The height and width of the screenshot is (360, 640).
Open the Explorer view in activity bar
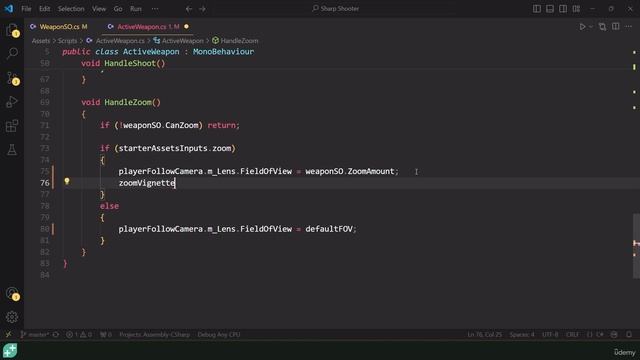[x=12, y=29]
